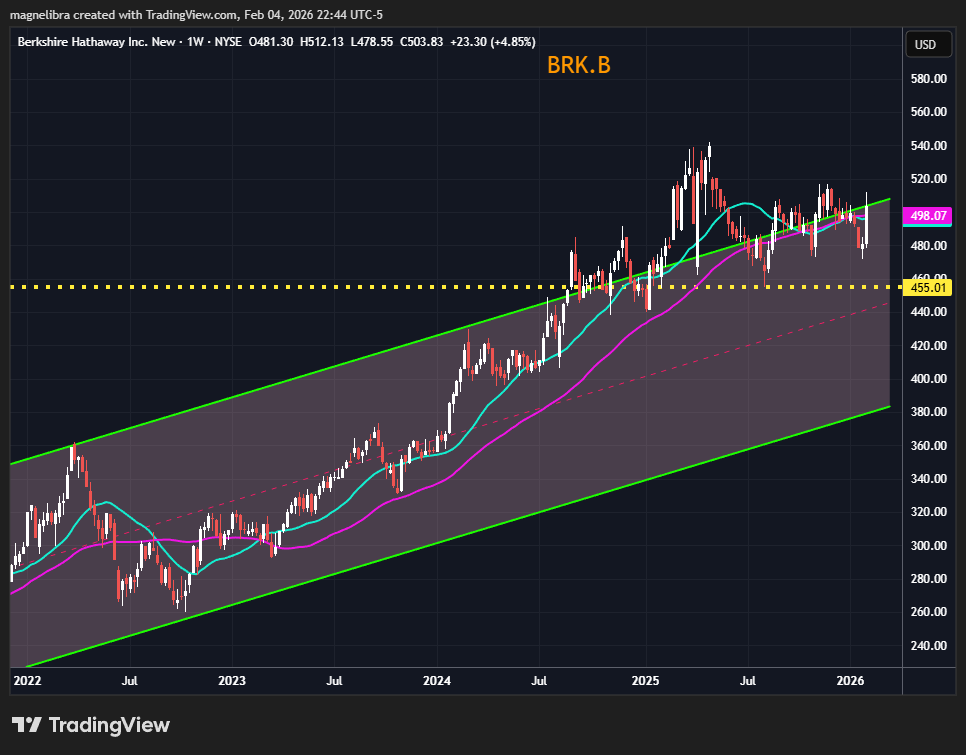Viewport: 966px width, 755px height.
Task: Click the magnelibra TradingView.com header text
Action: click(x=196, y=14)
